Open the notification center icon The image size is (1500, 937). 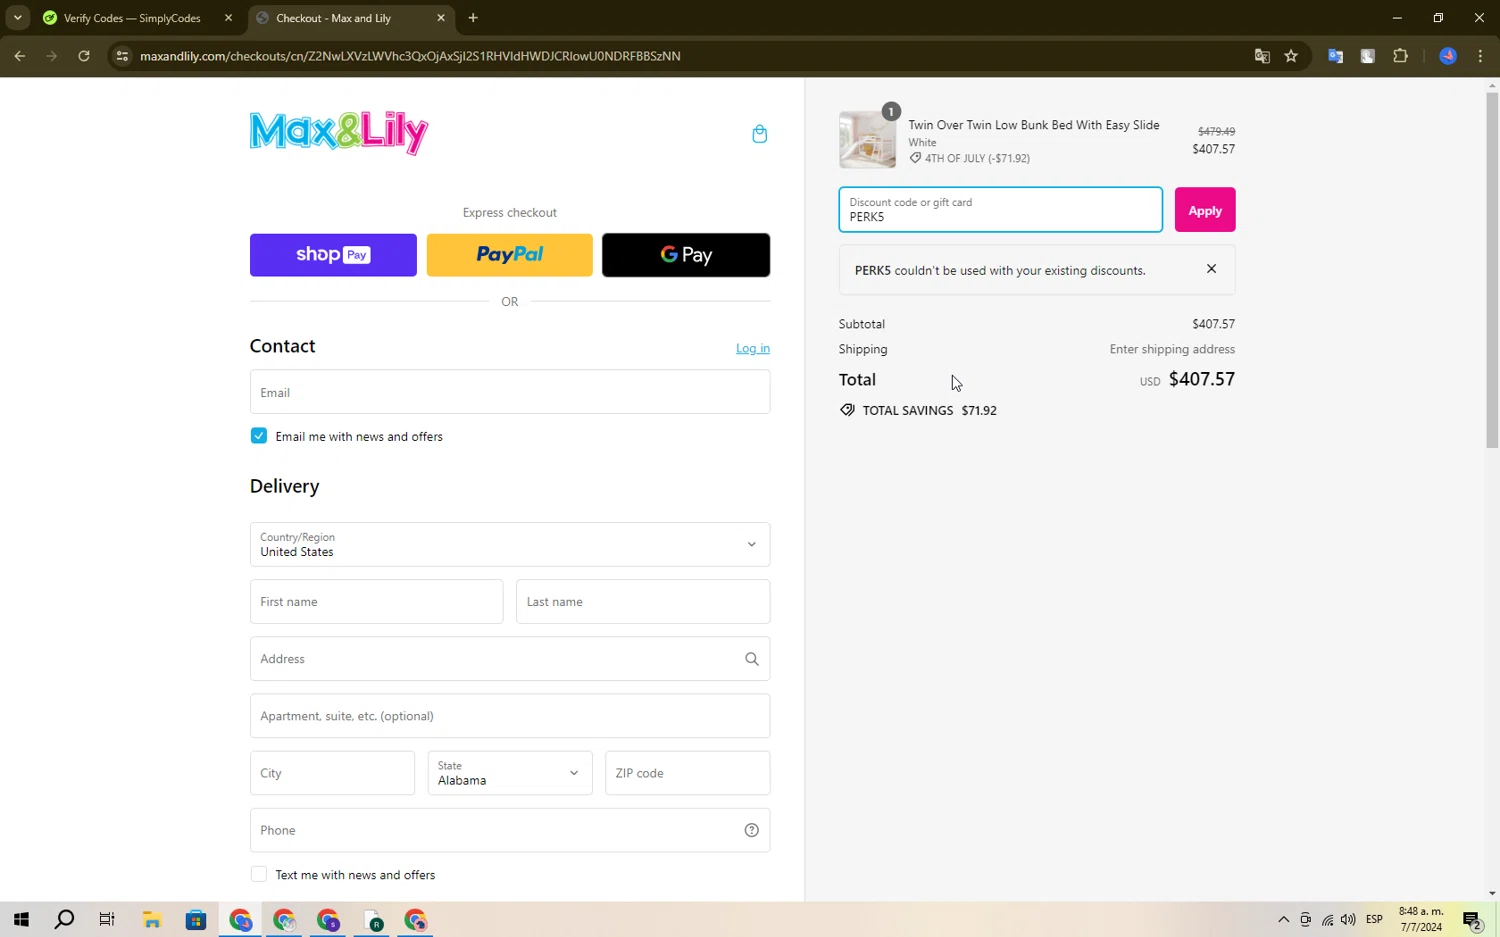coord(1472,920)
